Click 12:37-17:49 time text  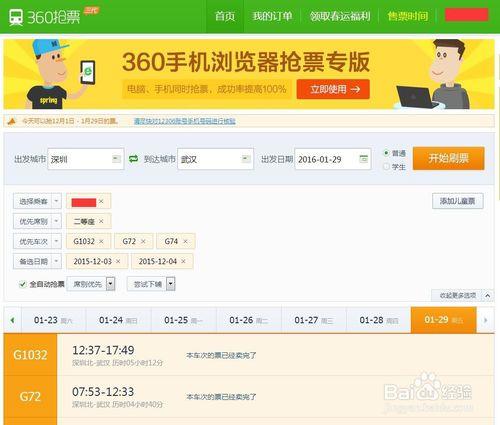point(103,350)
